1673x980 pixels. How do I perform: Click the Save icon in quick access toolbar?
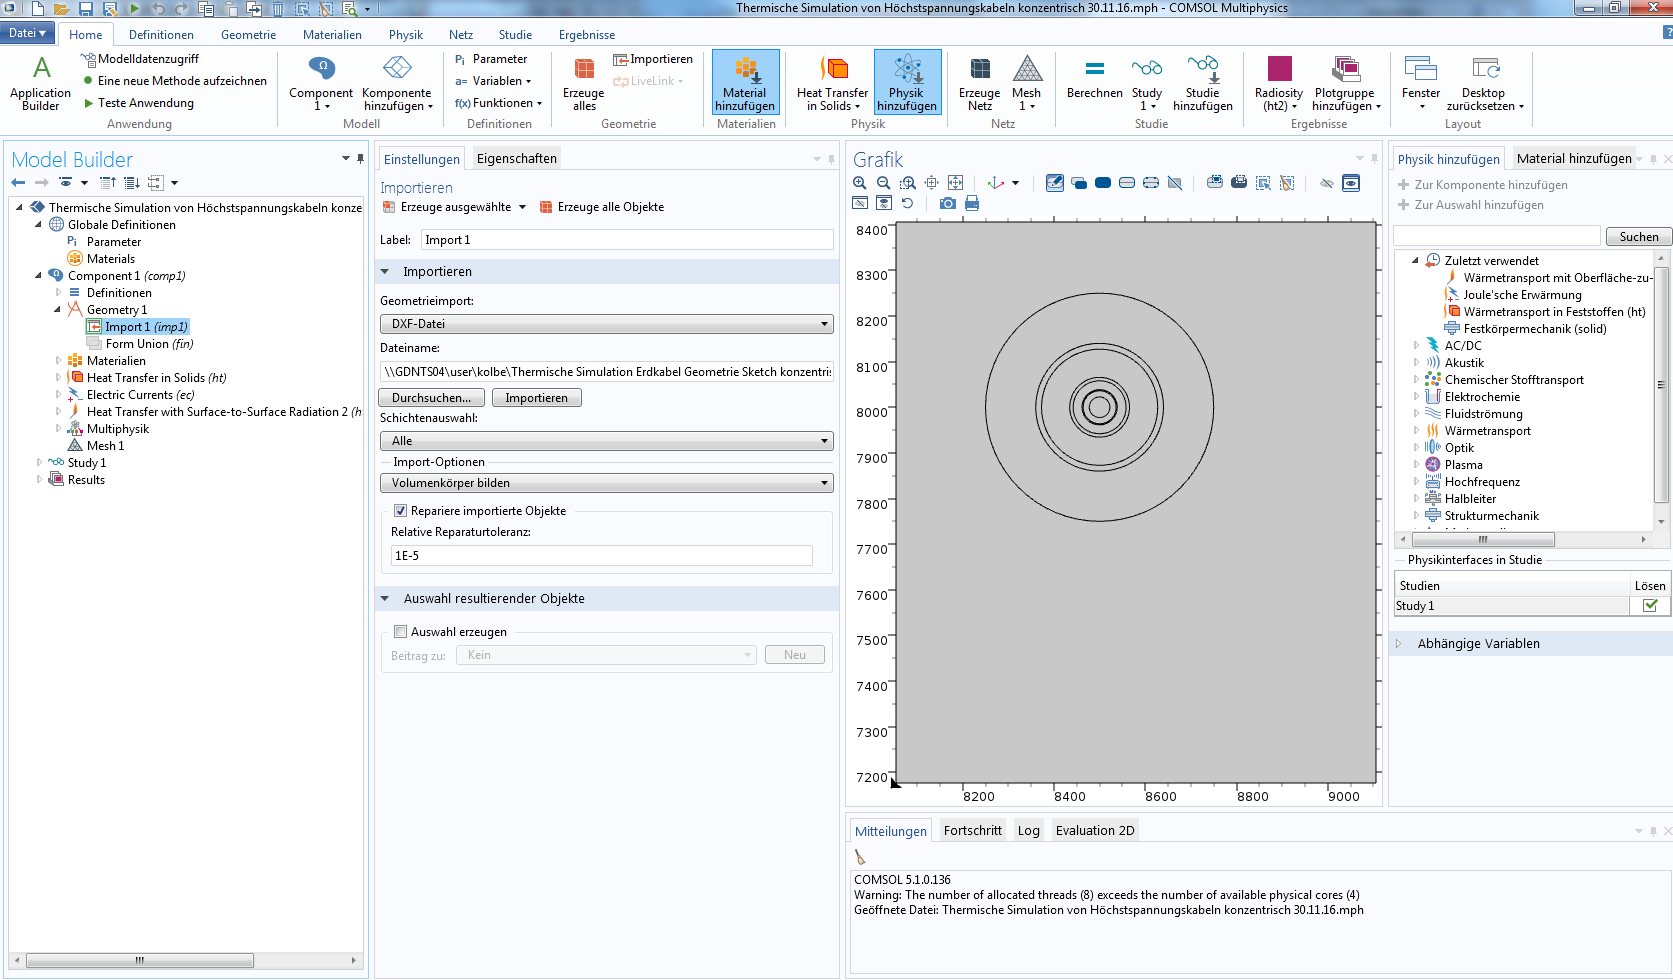pyautogui.click(x=86, y=9)
